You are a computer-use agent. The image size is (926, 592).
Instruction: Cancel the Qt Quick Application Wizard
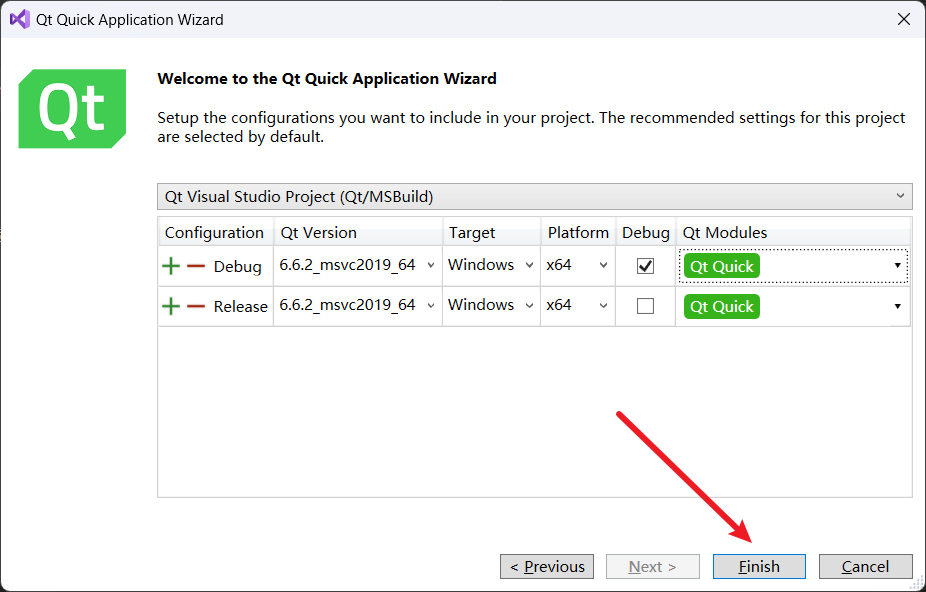[x=865, y=566]
